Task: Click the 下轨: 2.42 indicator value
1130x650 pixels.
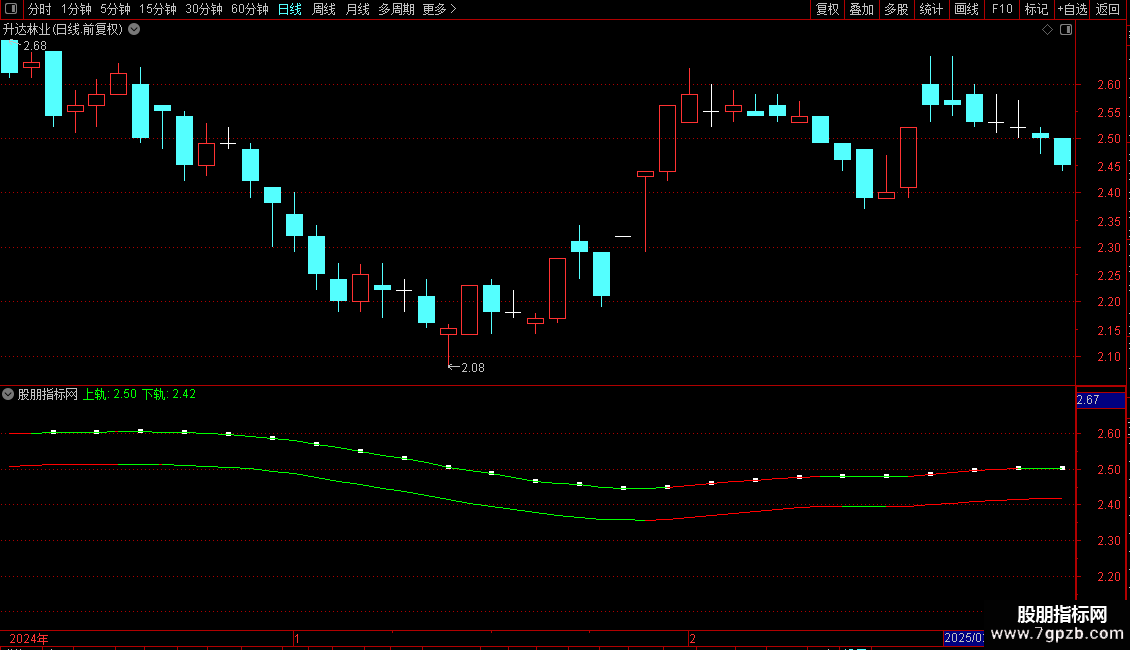Action: coord(169,394)
